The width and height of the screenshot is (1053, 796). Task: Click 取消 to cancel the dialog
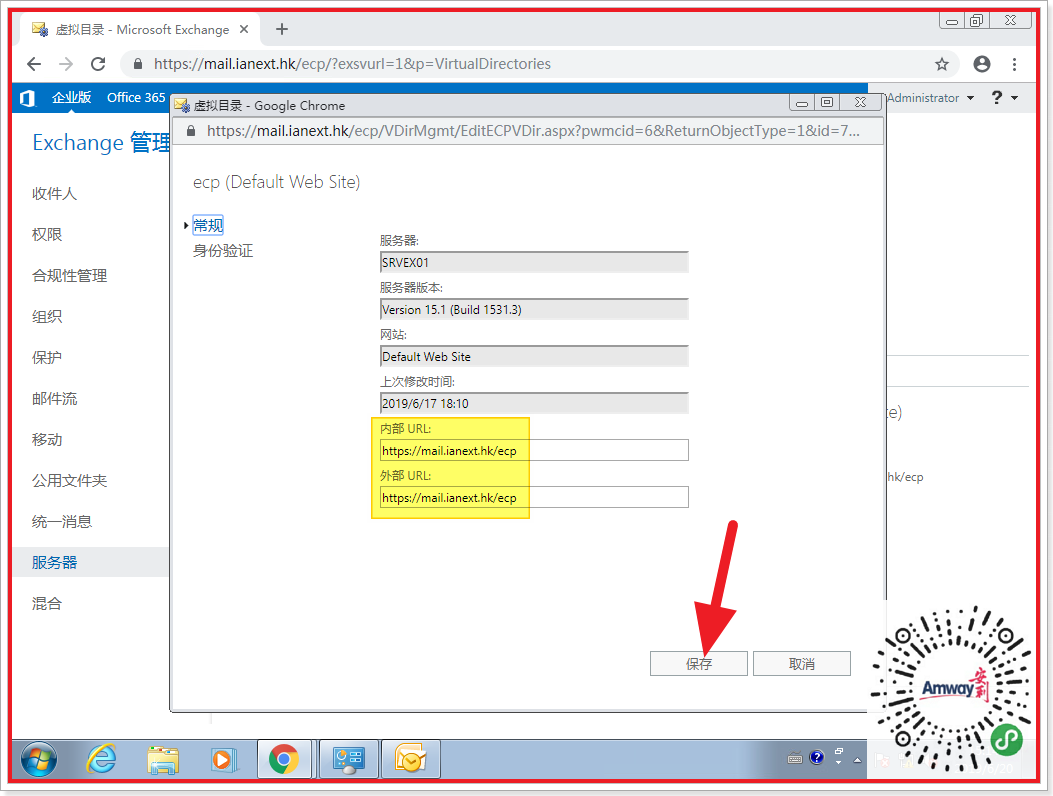(802, 664)
